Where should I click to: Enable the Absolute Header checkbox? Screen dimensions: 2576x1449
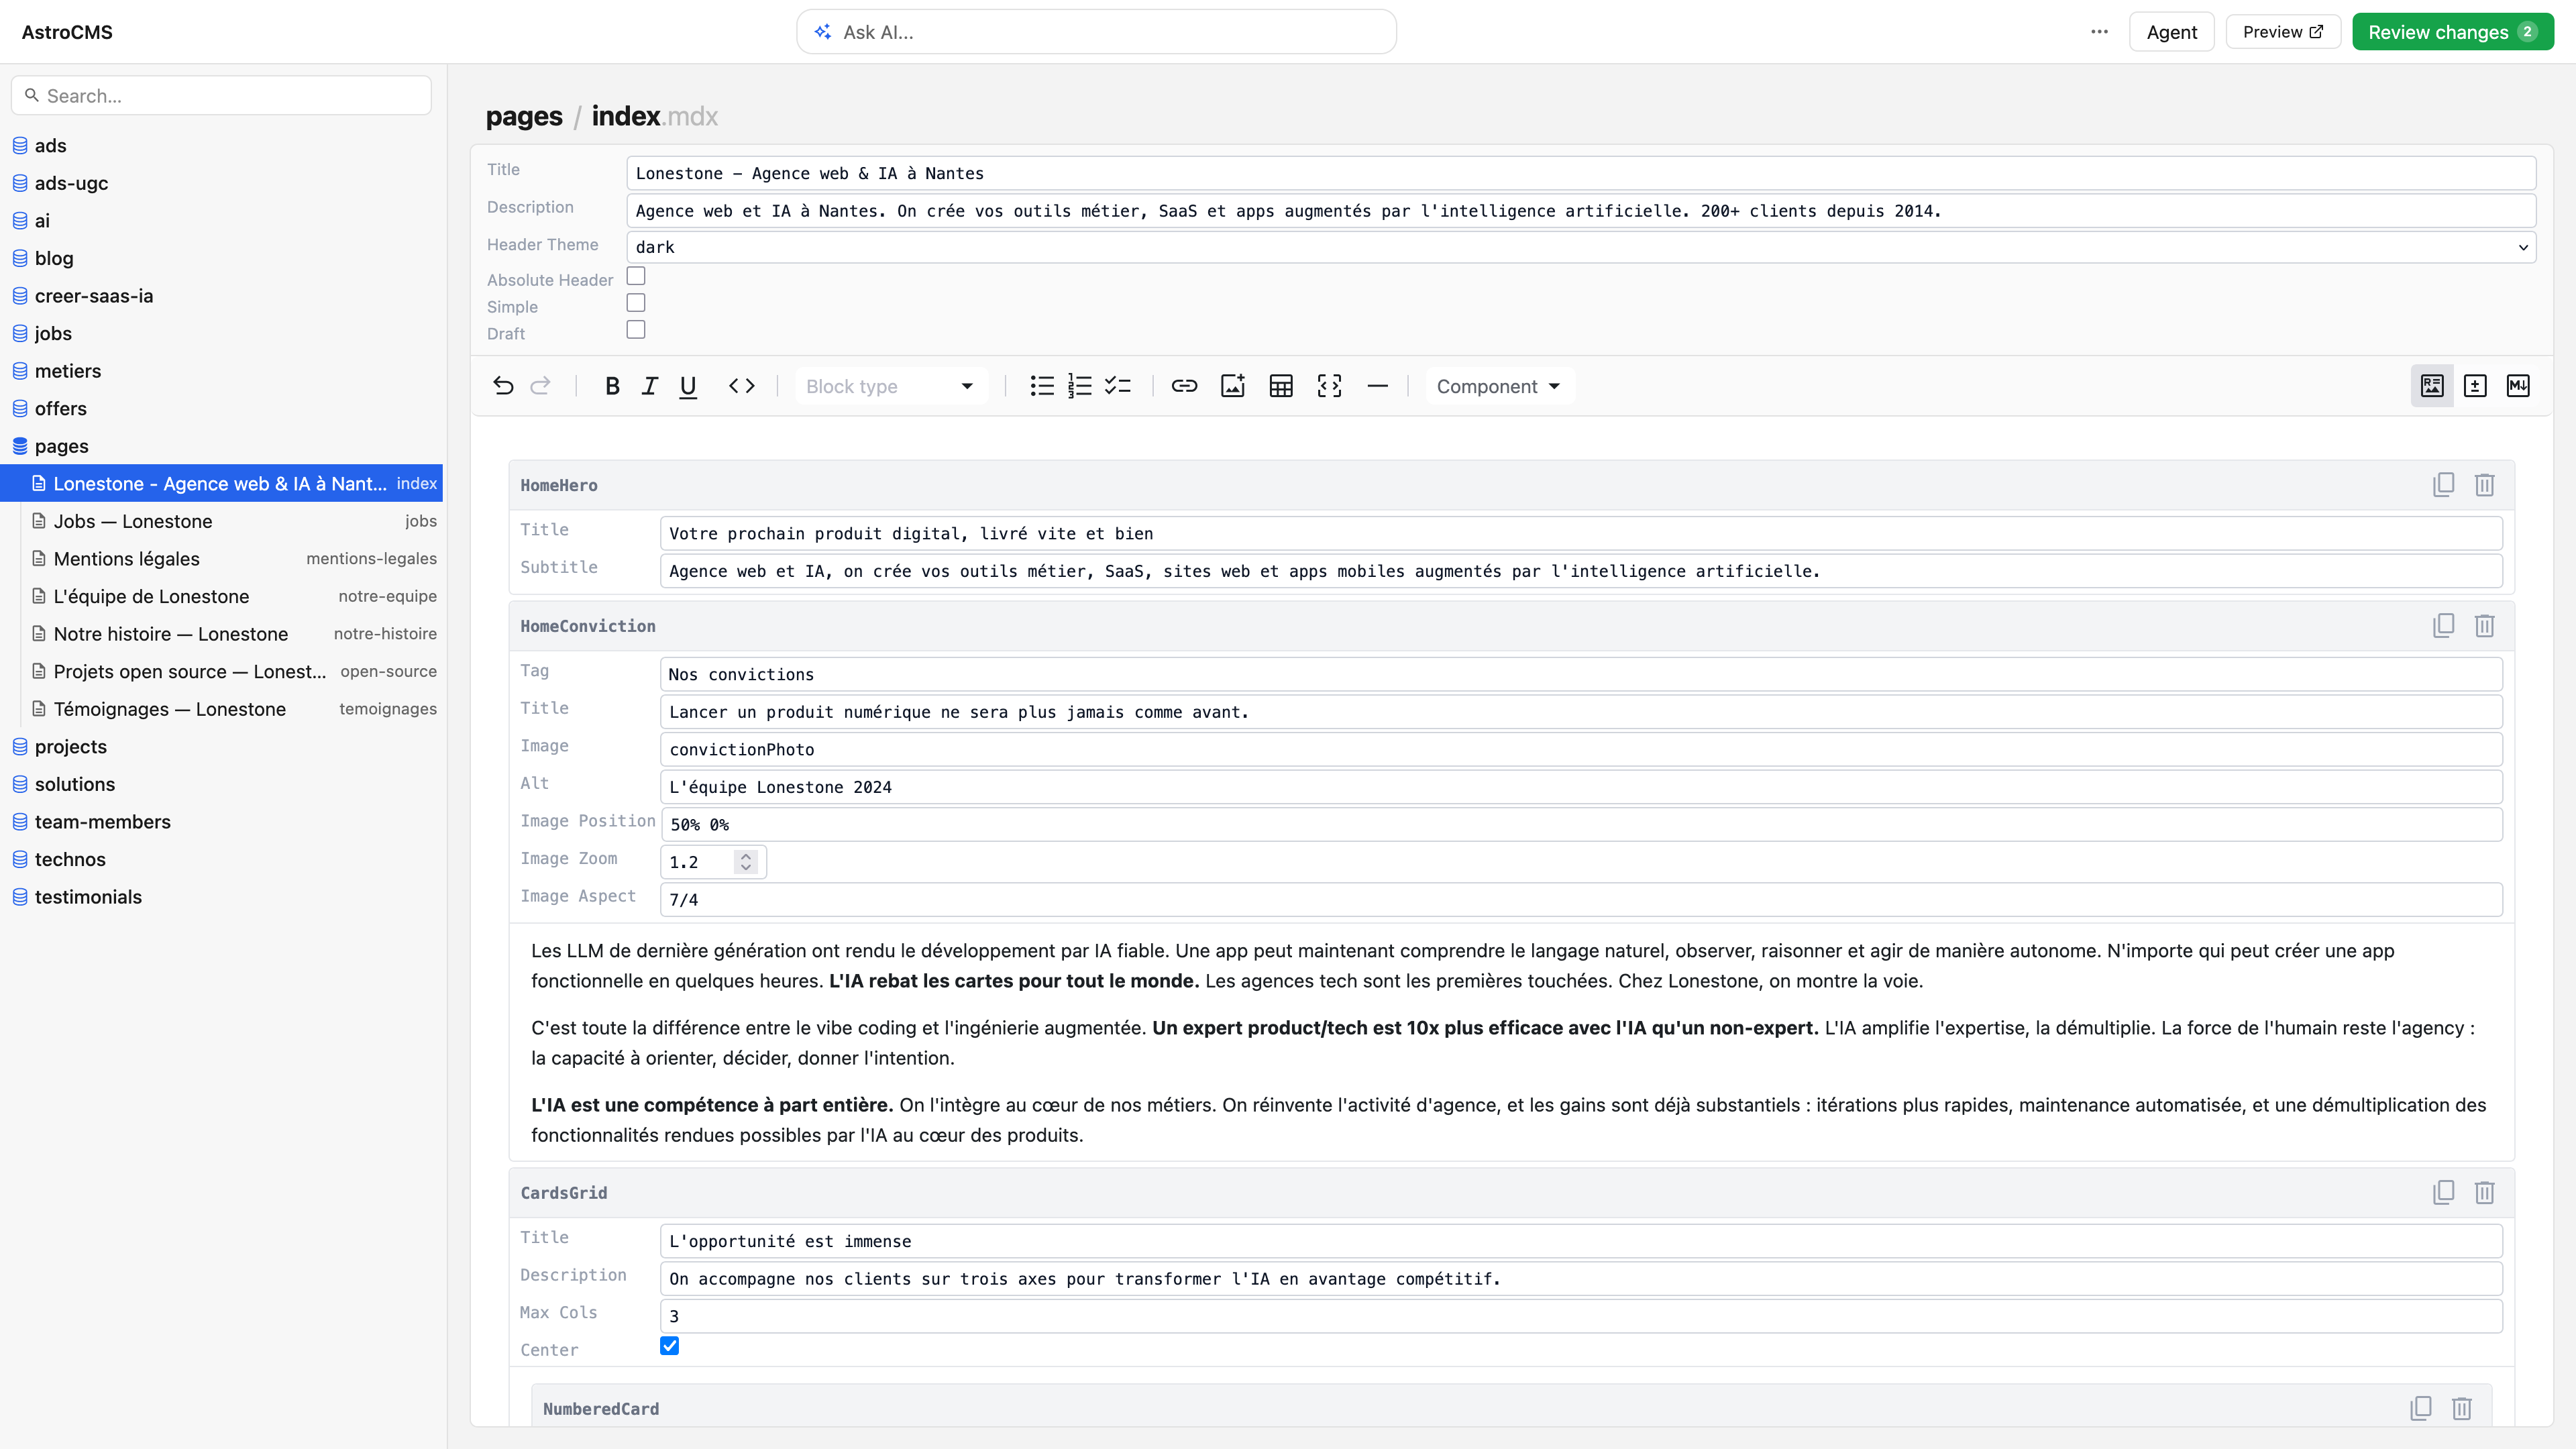pos(636,276)
